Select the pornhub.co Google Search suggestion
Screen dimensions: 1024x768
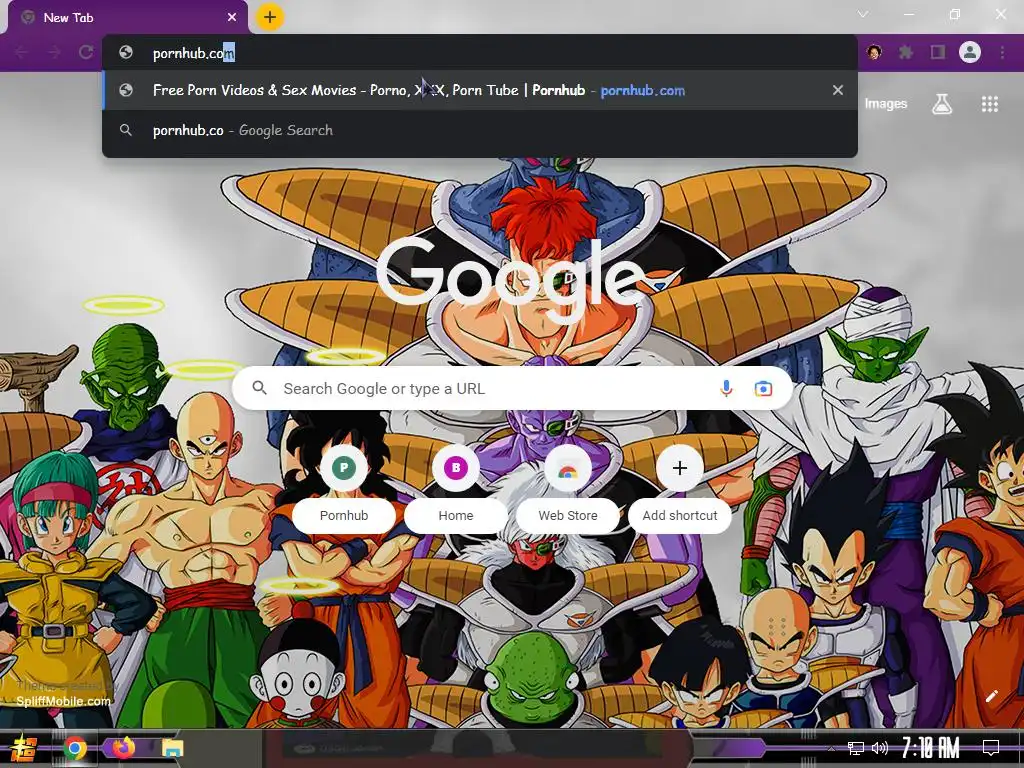coord(479,130)
